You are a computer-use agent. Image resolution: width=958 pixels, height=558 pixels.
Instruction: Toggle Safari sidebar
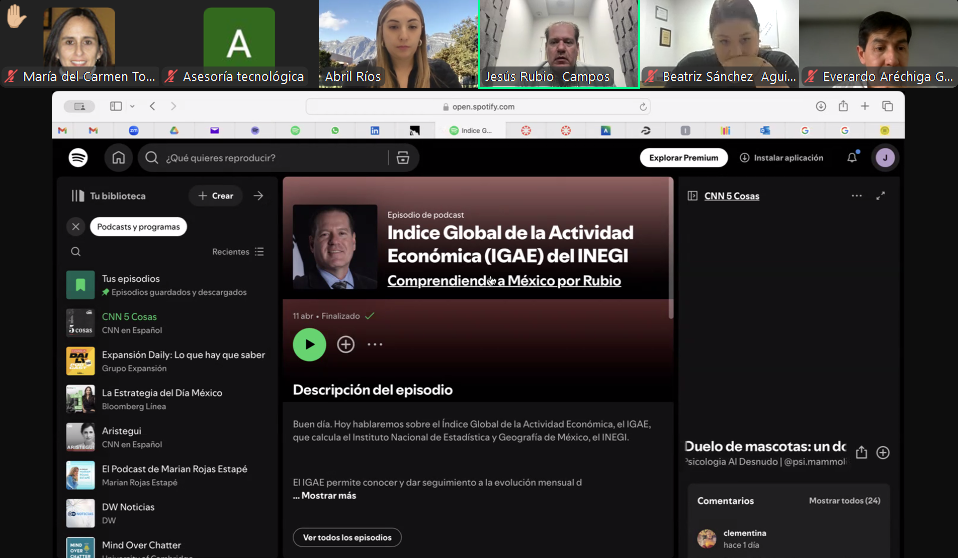pos(115,106)
